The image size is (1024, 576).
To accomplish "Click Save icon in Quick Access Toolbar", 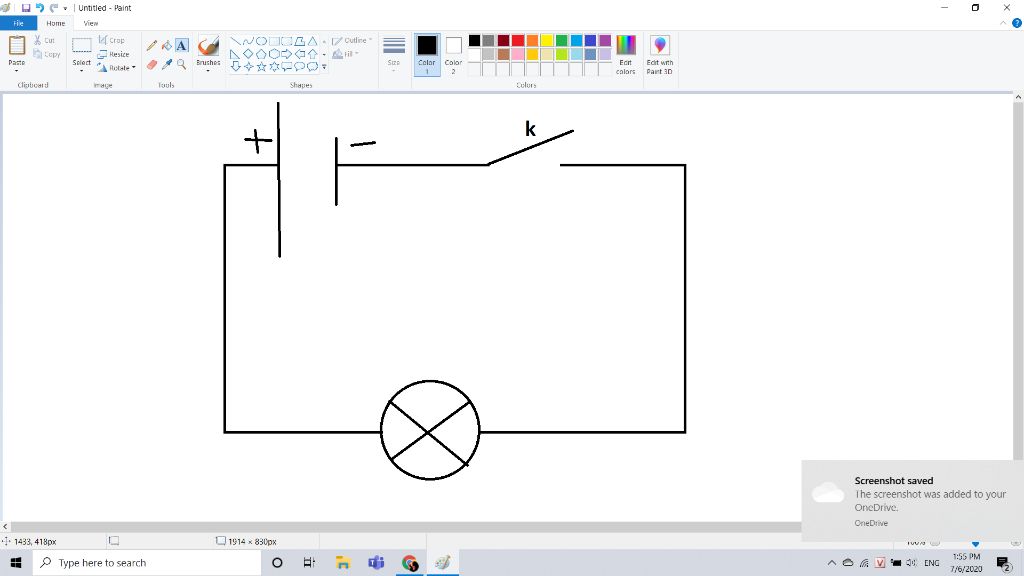I will [25, 8].
